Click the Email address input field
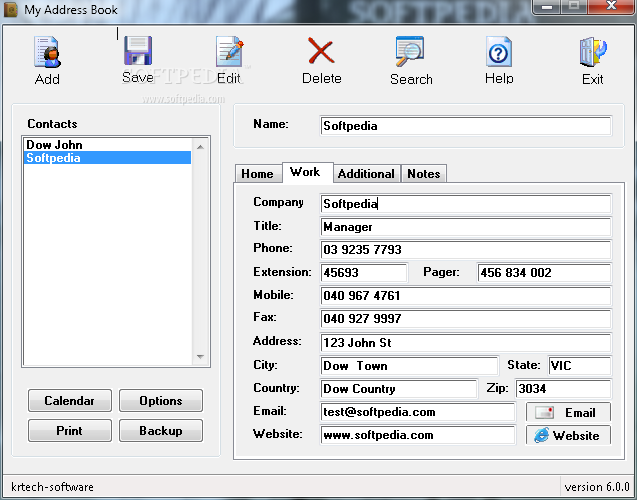637x500 pixels. coord(418,412)
